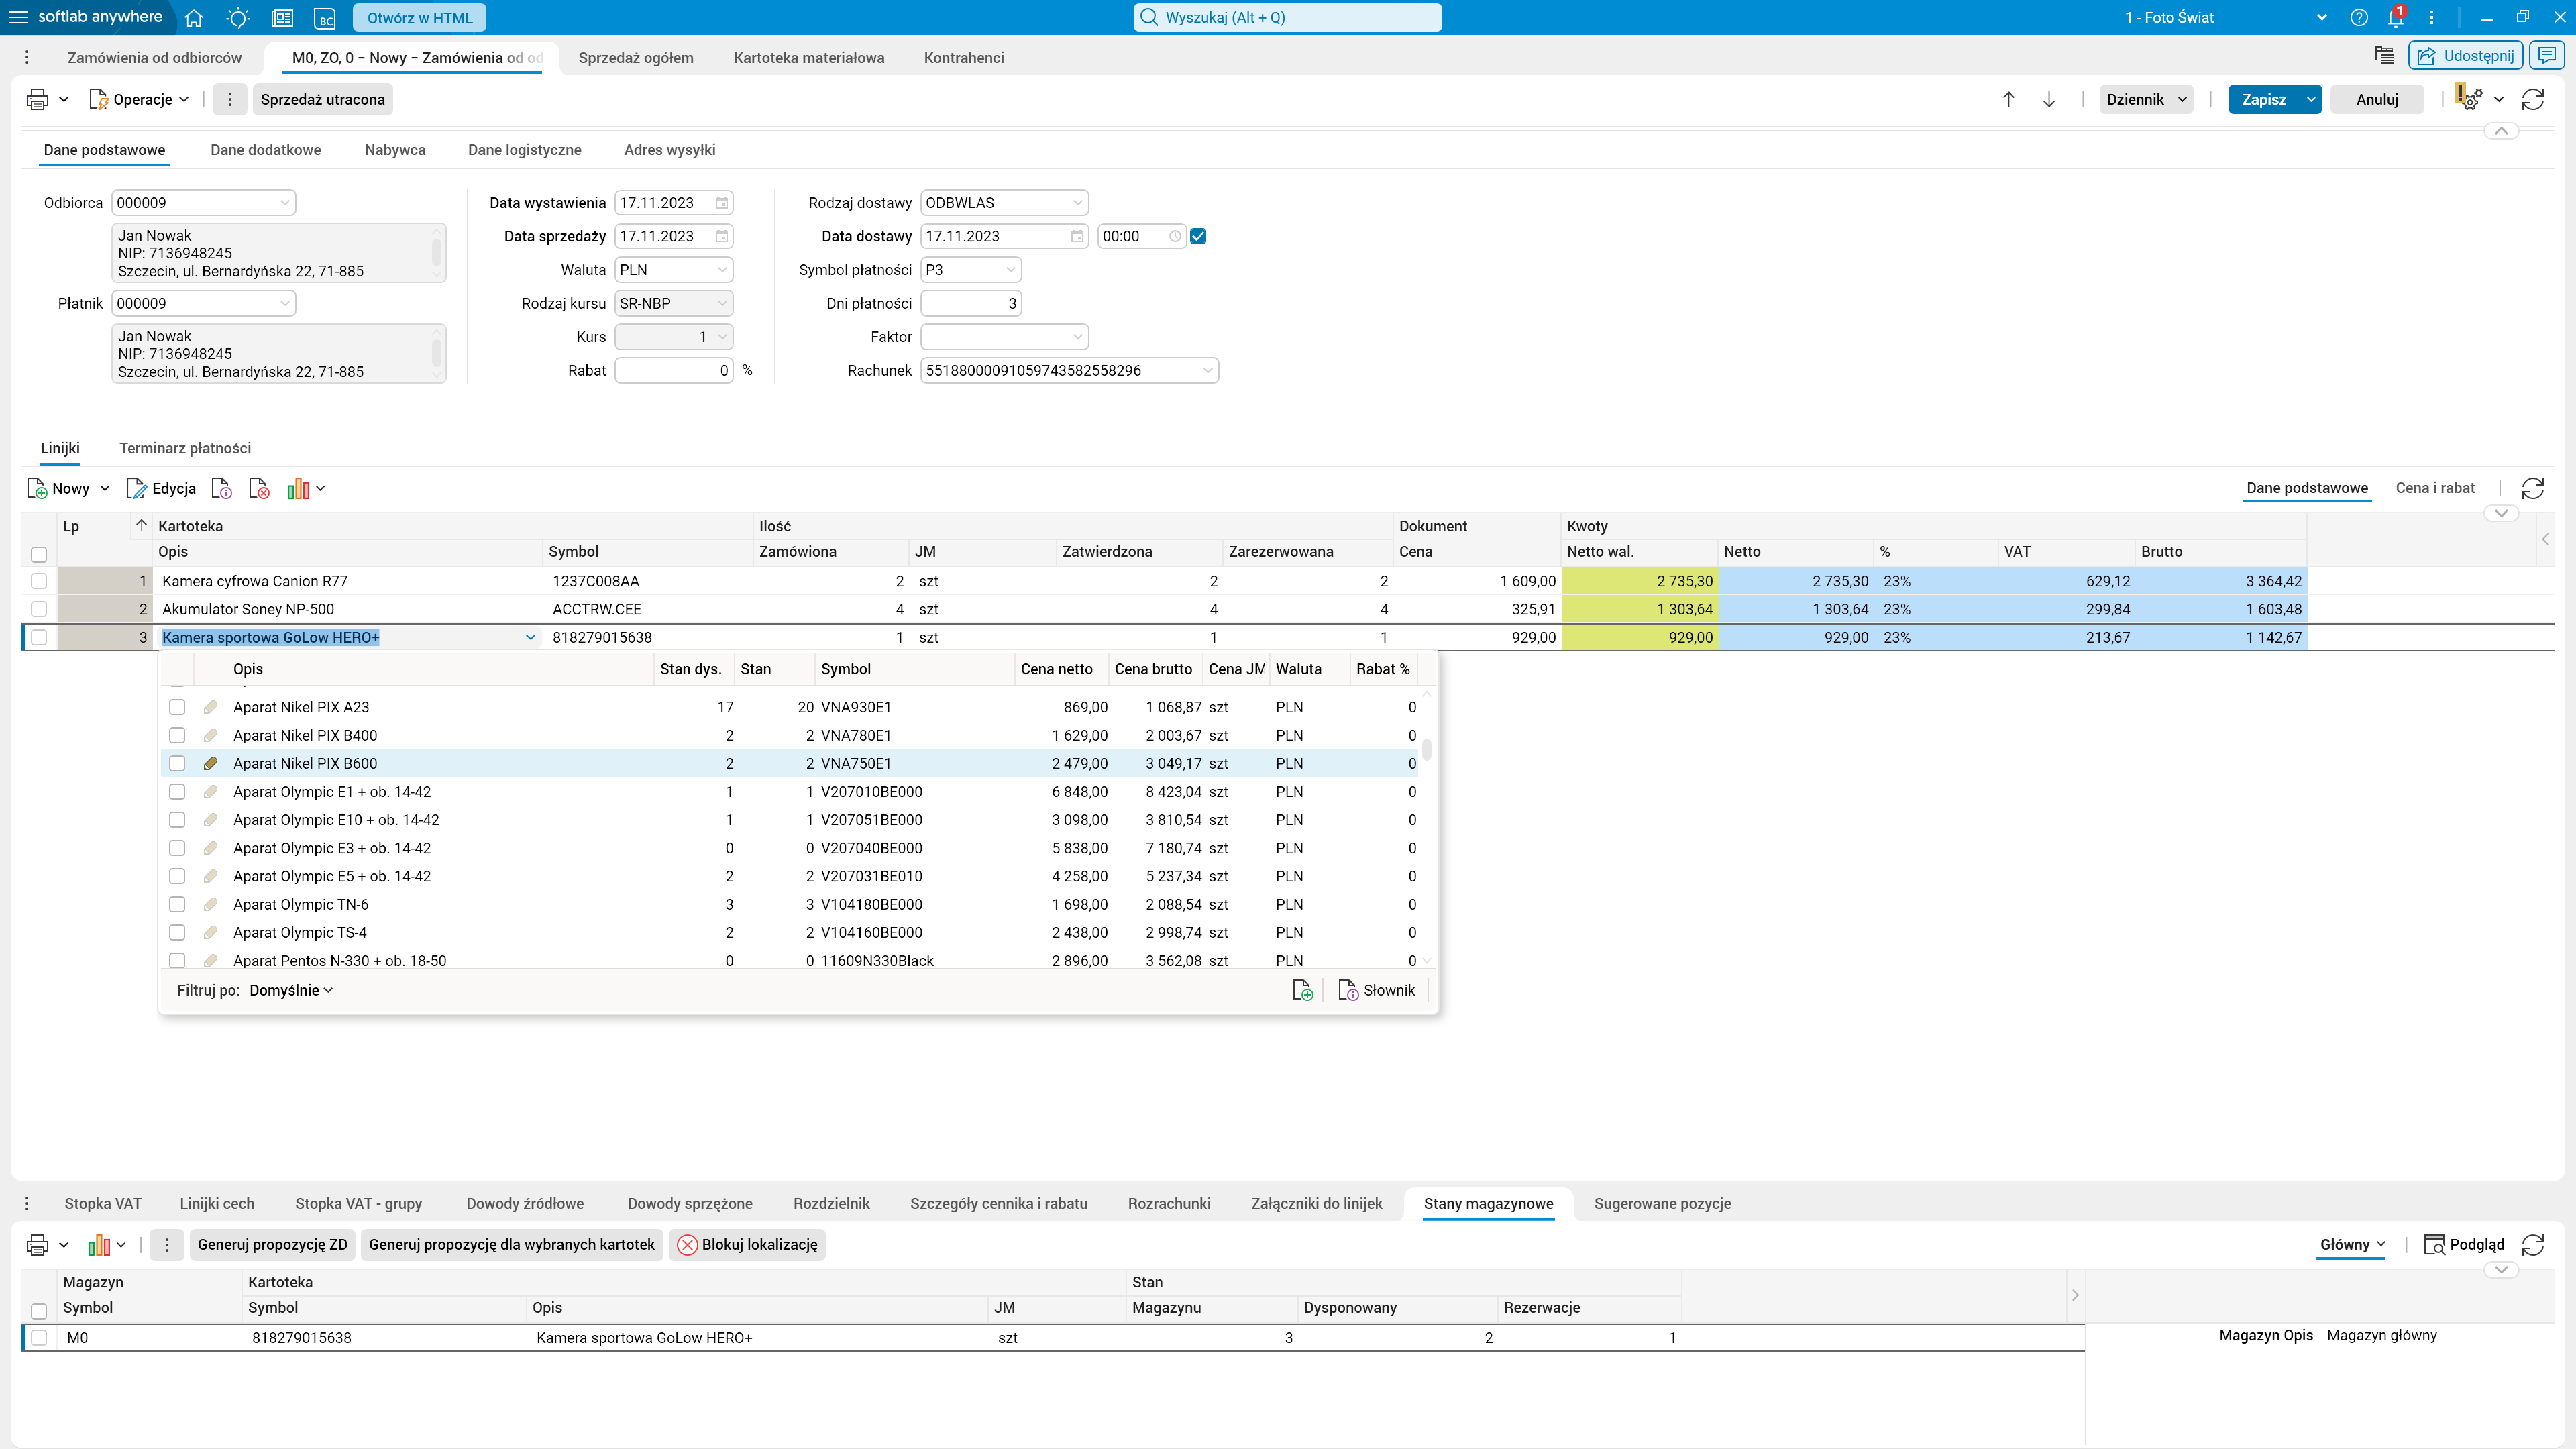Expand the Waluta PLN dropdown
Image resolution: width=2576 pixels, height=1449 pixels.
[x=722, y=270]
